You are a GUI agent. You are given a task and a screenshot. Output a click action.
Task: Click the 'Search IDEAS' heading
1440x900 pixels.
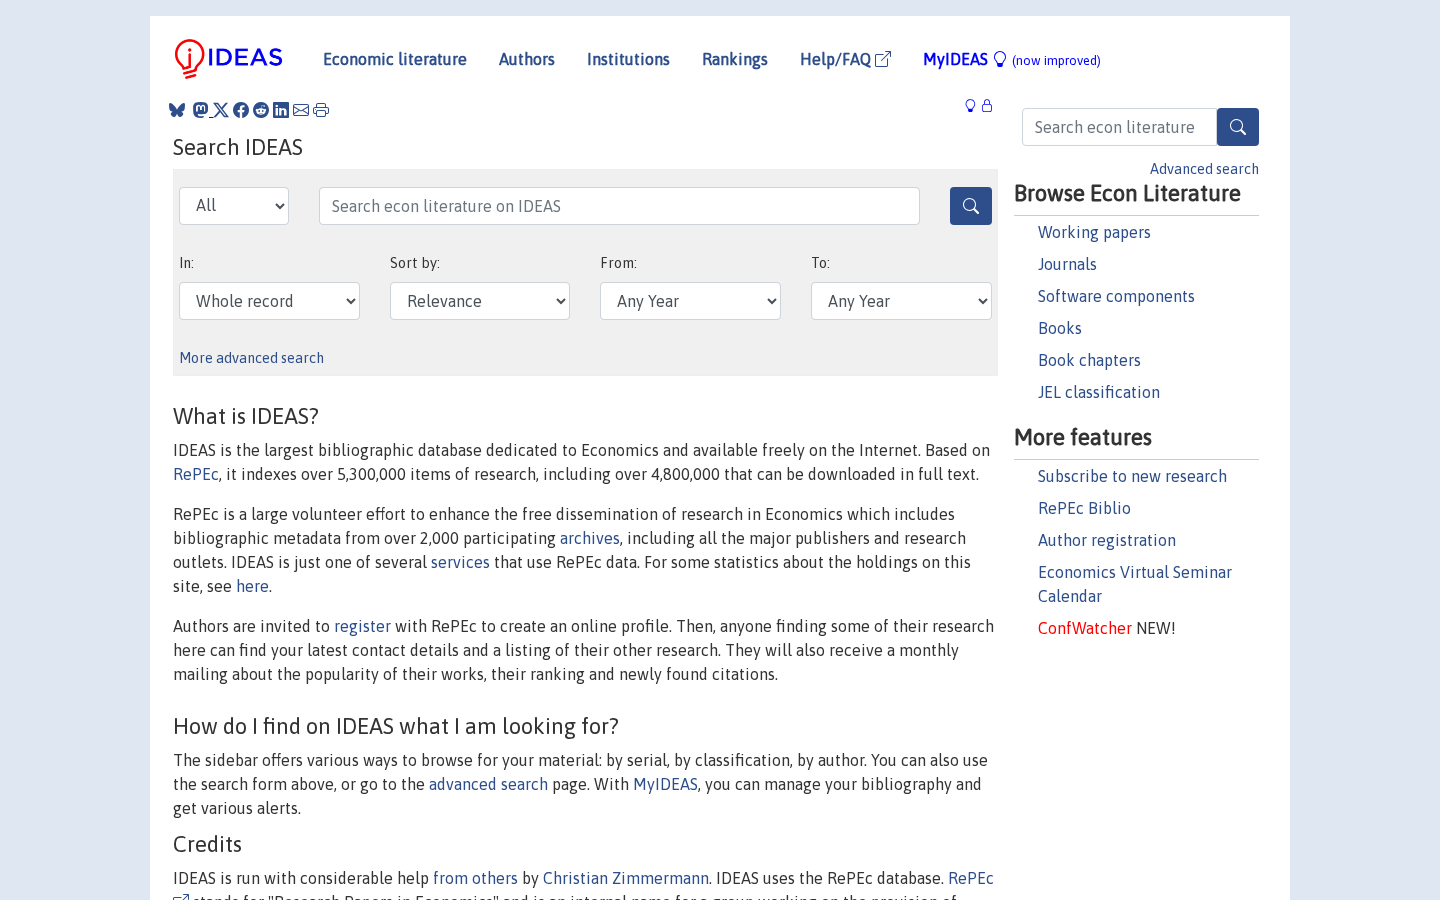[238, 147]
